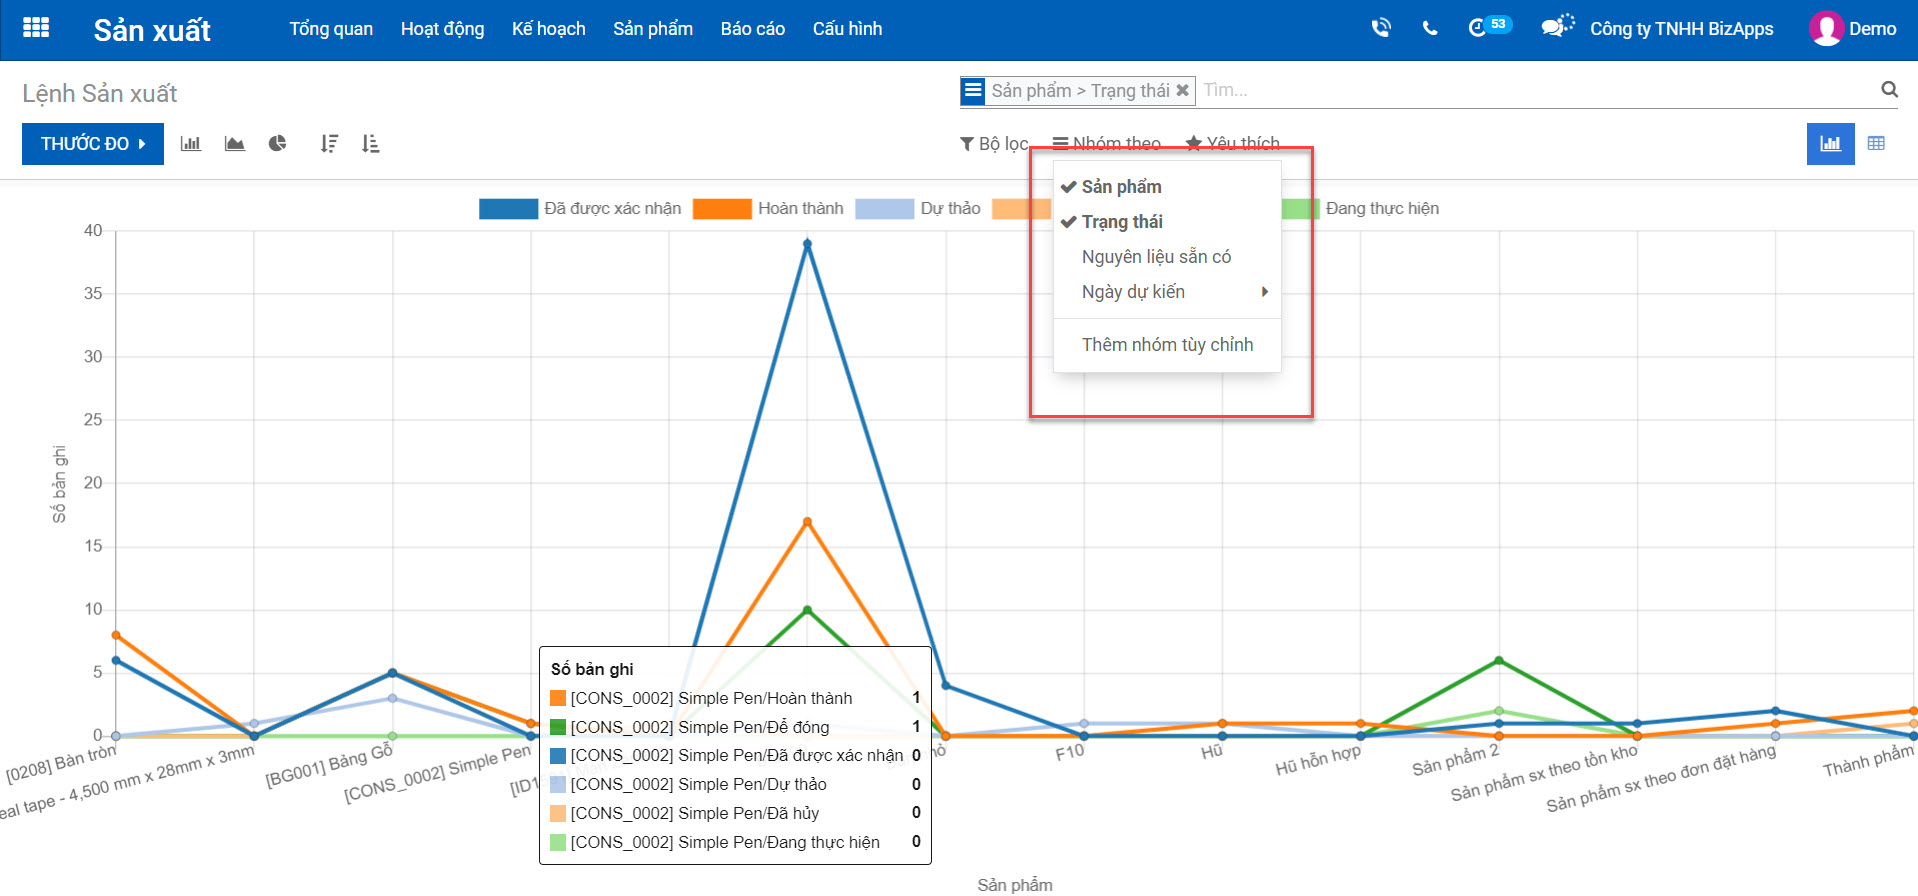This screenshot has width=1918, height=896.
Task: Click the Sản xuất app title
Action: point(152,30)
